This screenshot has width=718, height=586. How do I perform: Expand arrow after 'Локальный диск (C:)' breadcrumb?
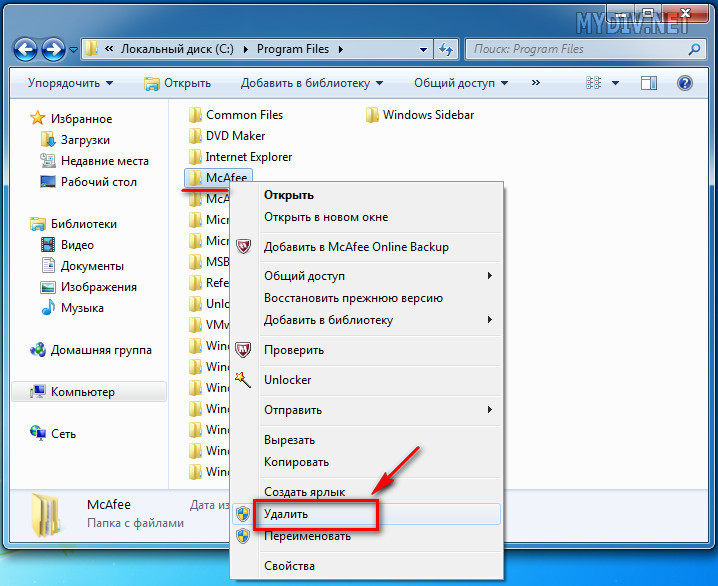click(246, 49)
